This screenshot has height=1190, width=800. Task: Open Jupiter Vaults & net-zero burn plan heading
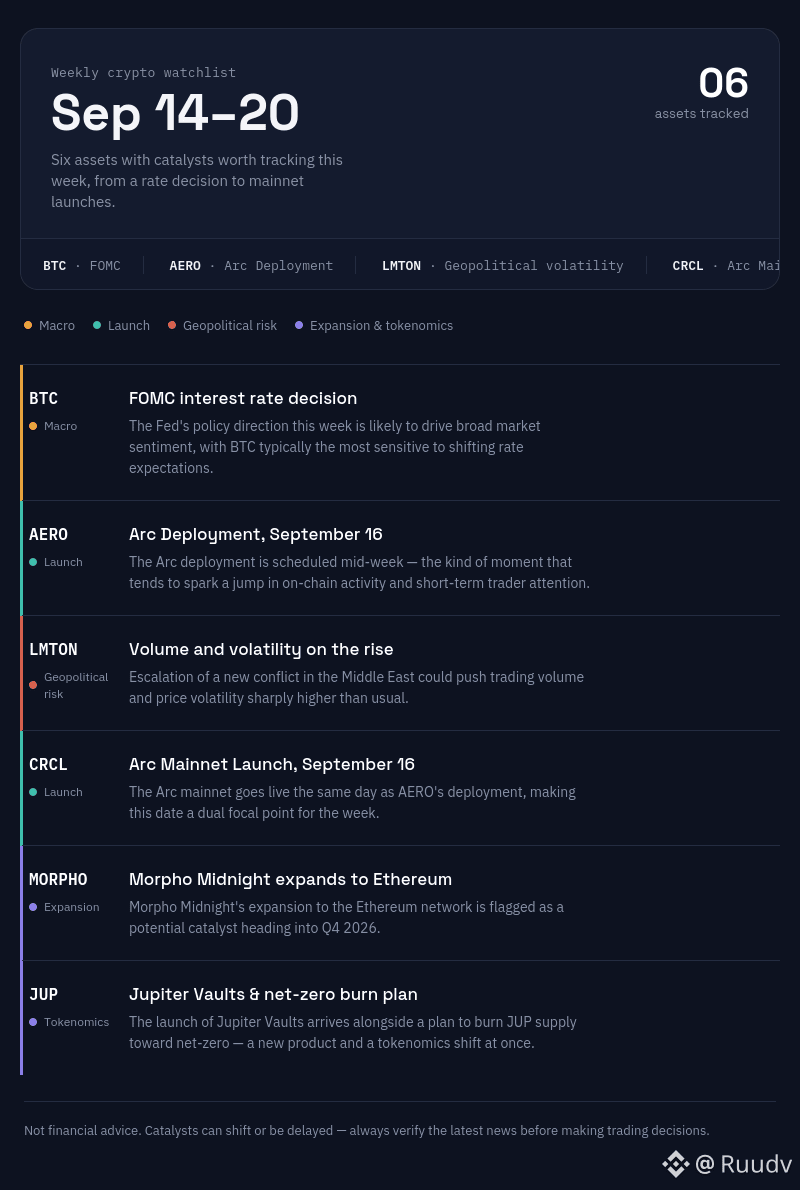(273, 994)
